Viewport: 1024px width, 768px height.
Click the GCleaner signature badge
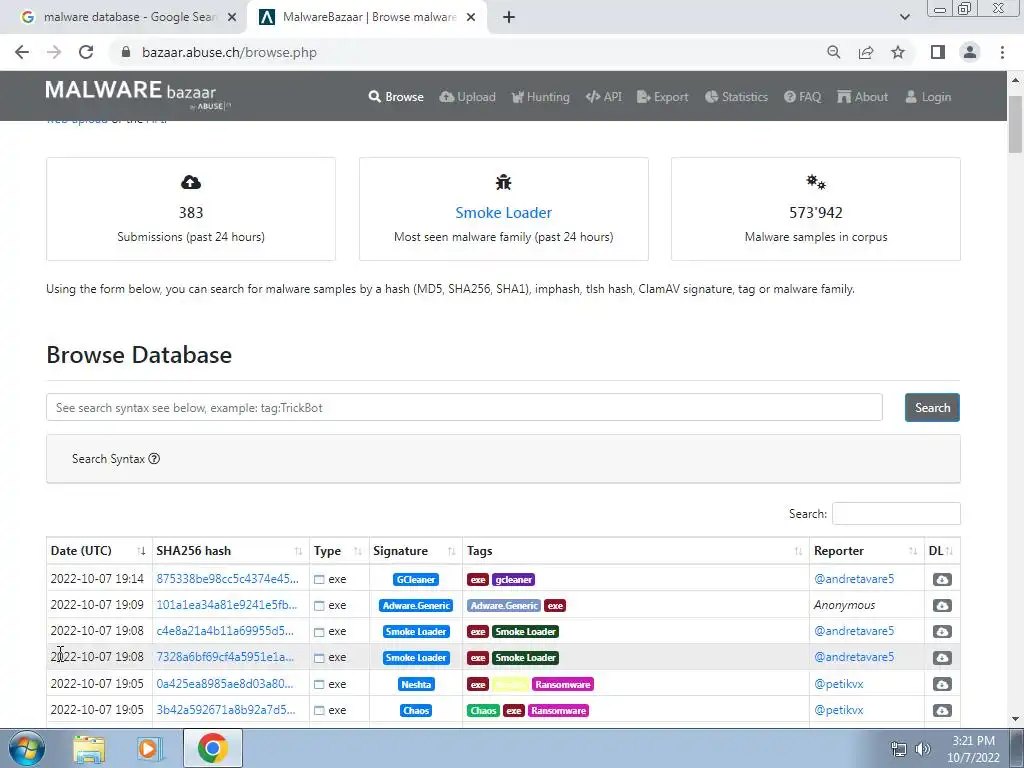416,579
